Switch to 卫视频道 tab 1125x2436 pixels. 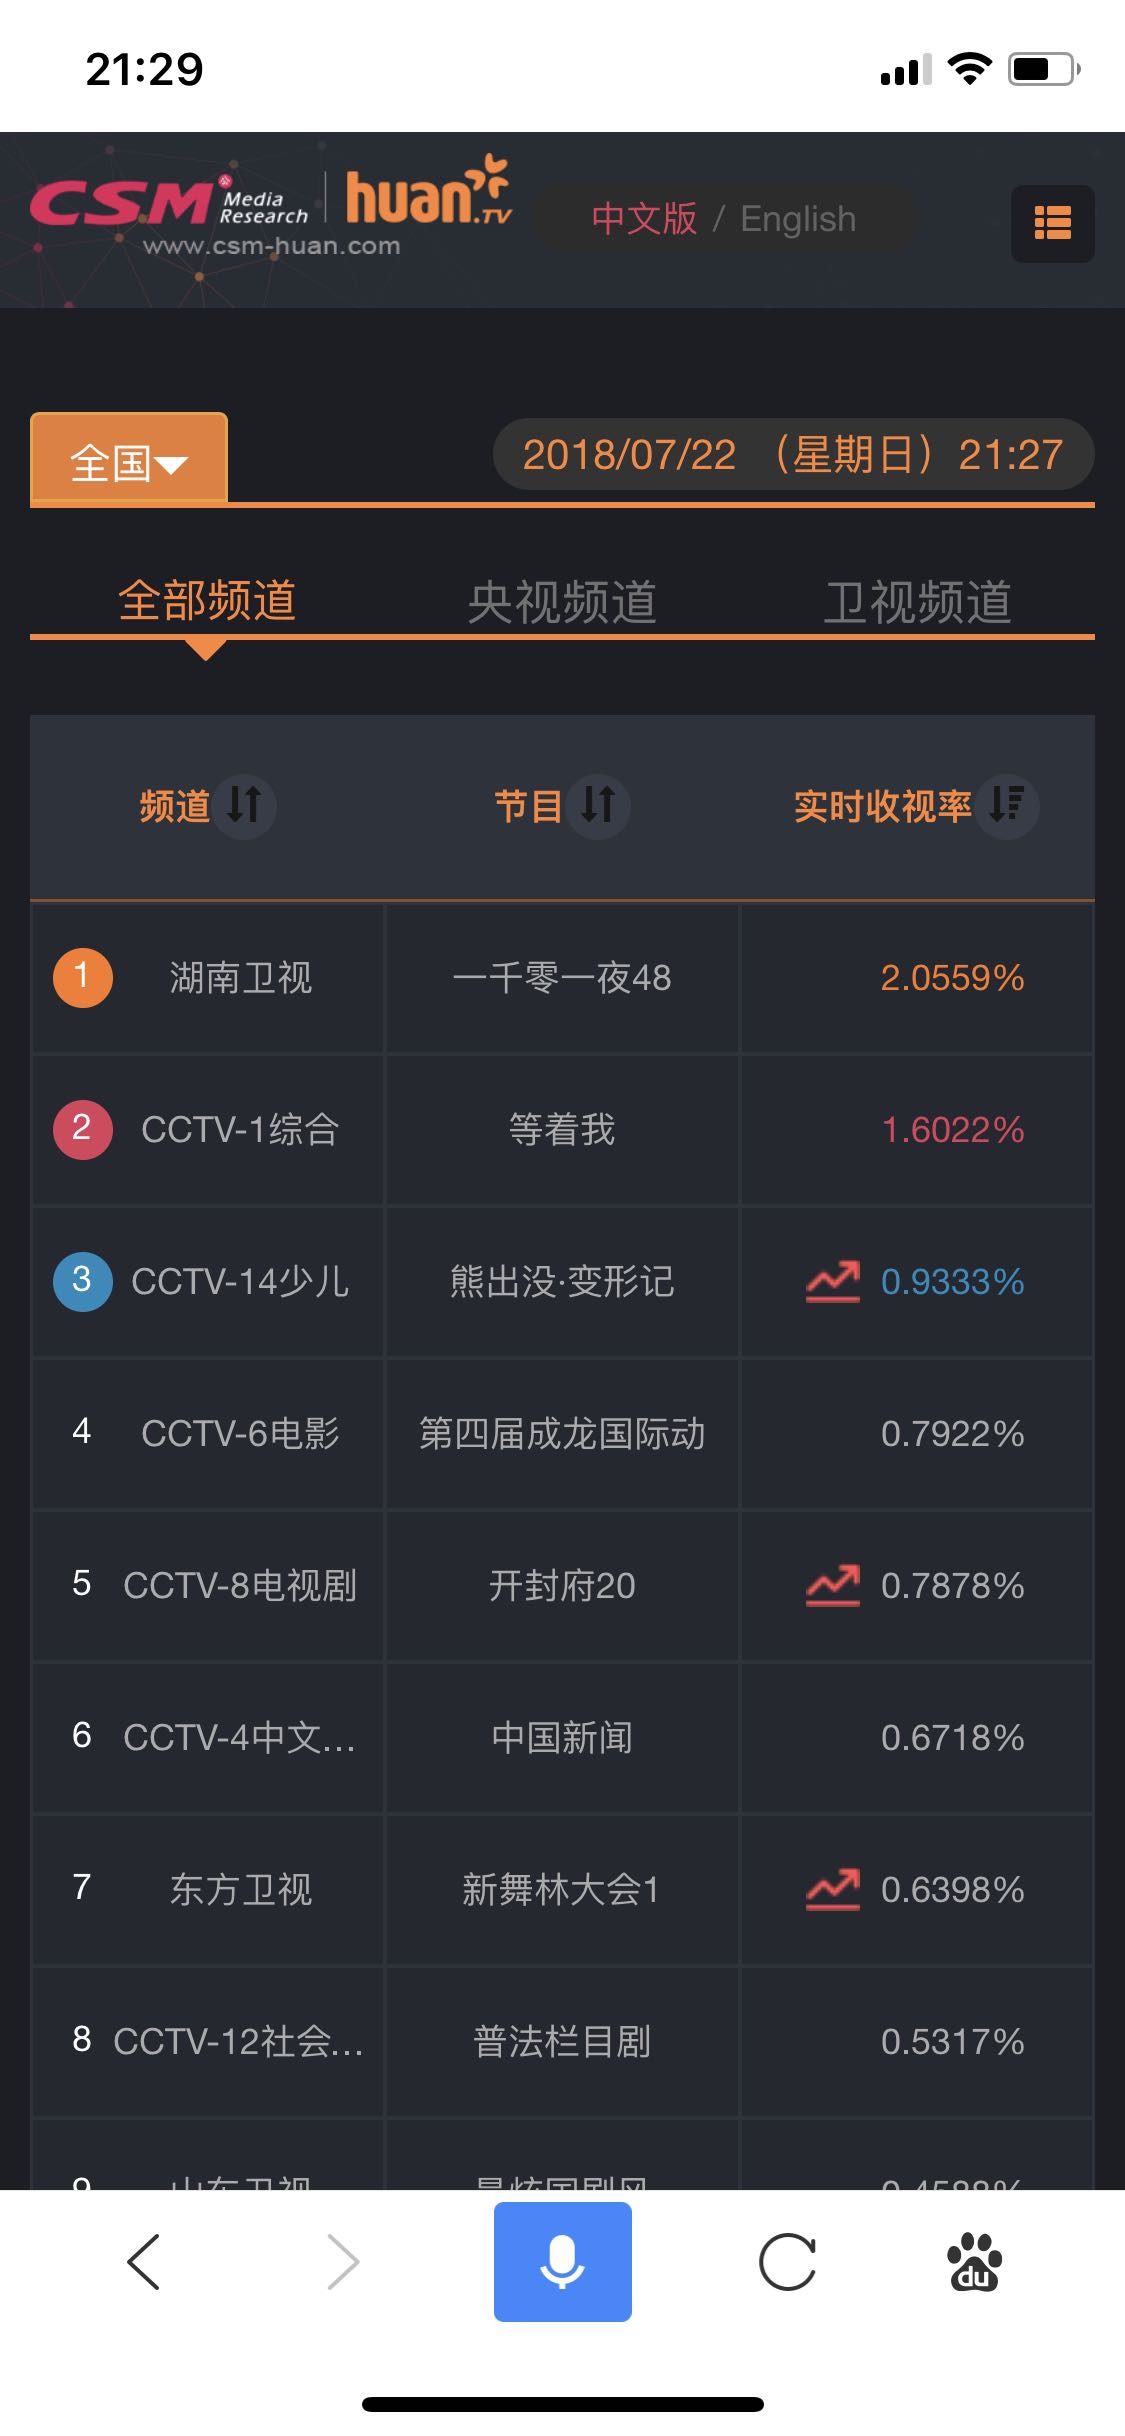917,602
